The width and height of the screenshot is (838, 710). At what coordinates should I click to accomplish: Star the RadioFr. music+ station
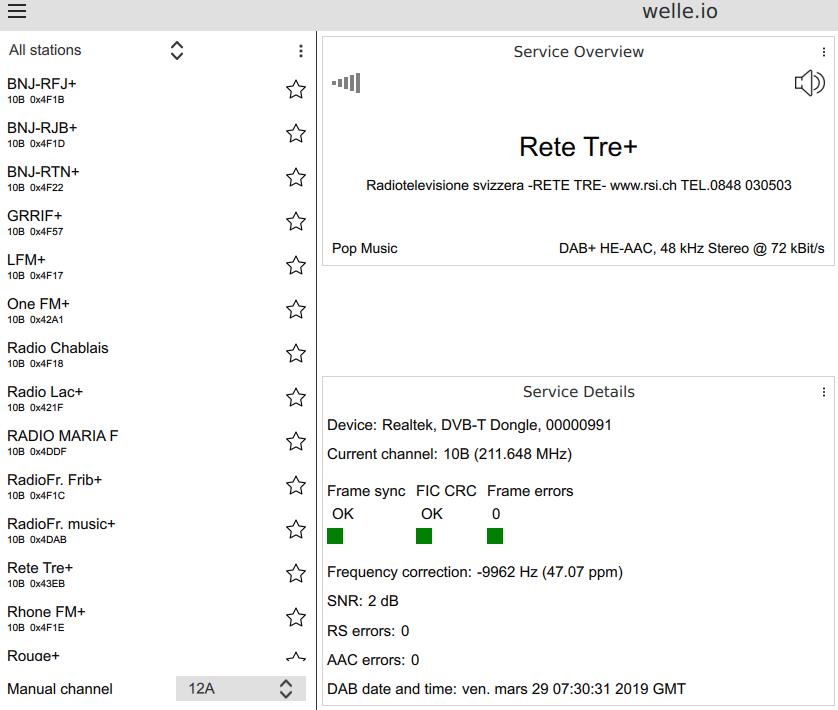296,529
